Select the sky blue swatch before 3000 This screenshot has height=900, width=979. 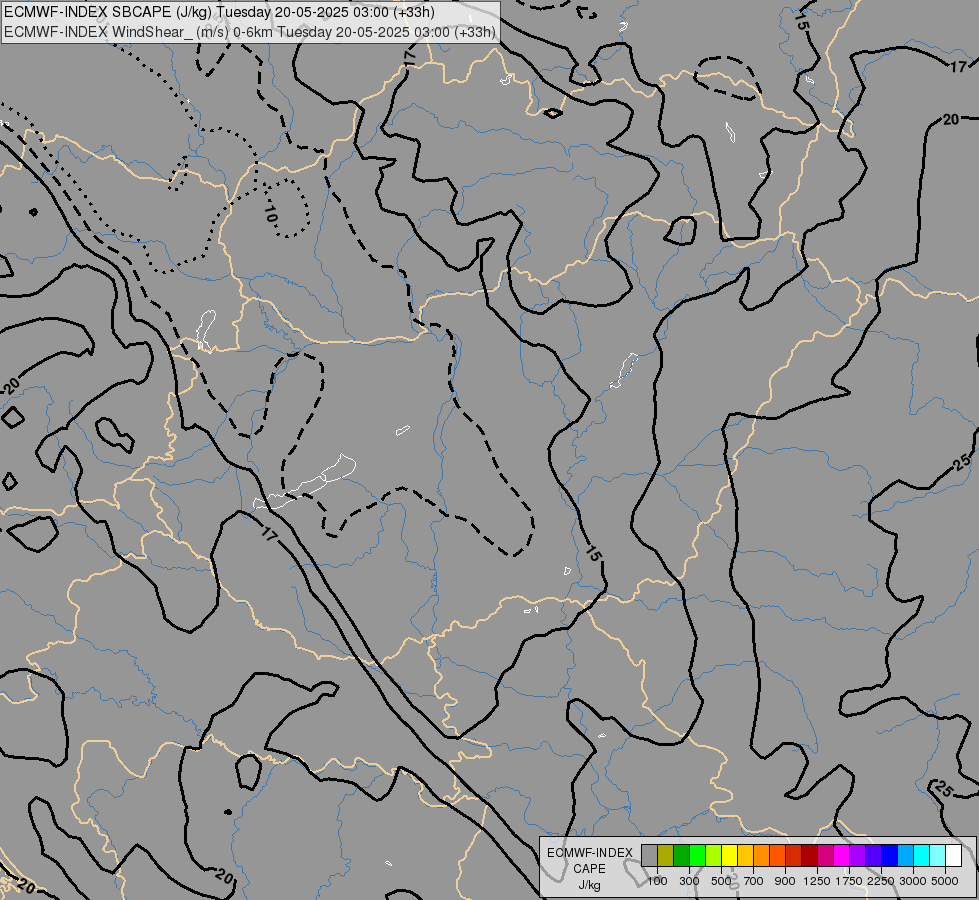(x=905, y=856)
